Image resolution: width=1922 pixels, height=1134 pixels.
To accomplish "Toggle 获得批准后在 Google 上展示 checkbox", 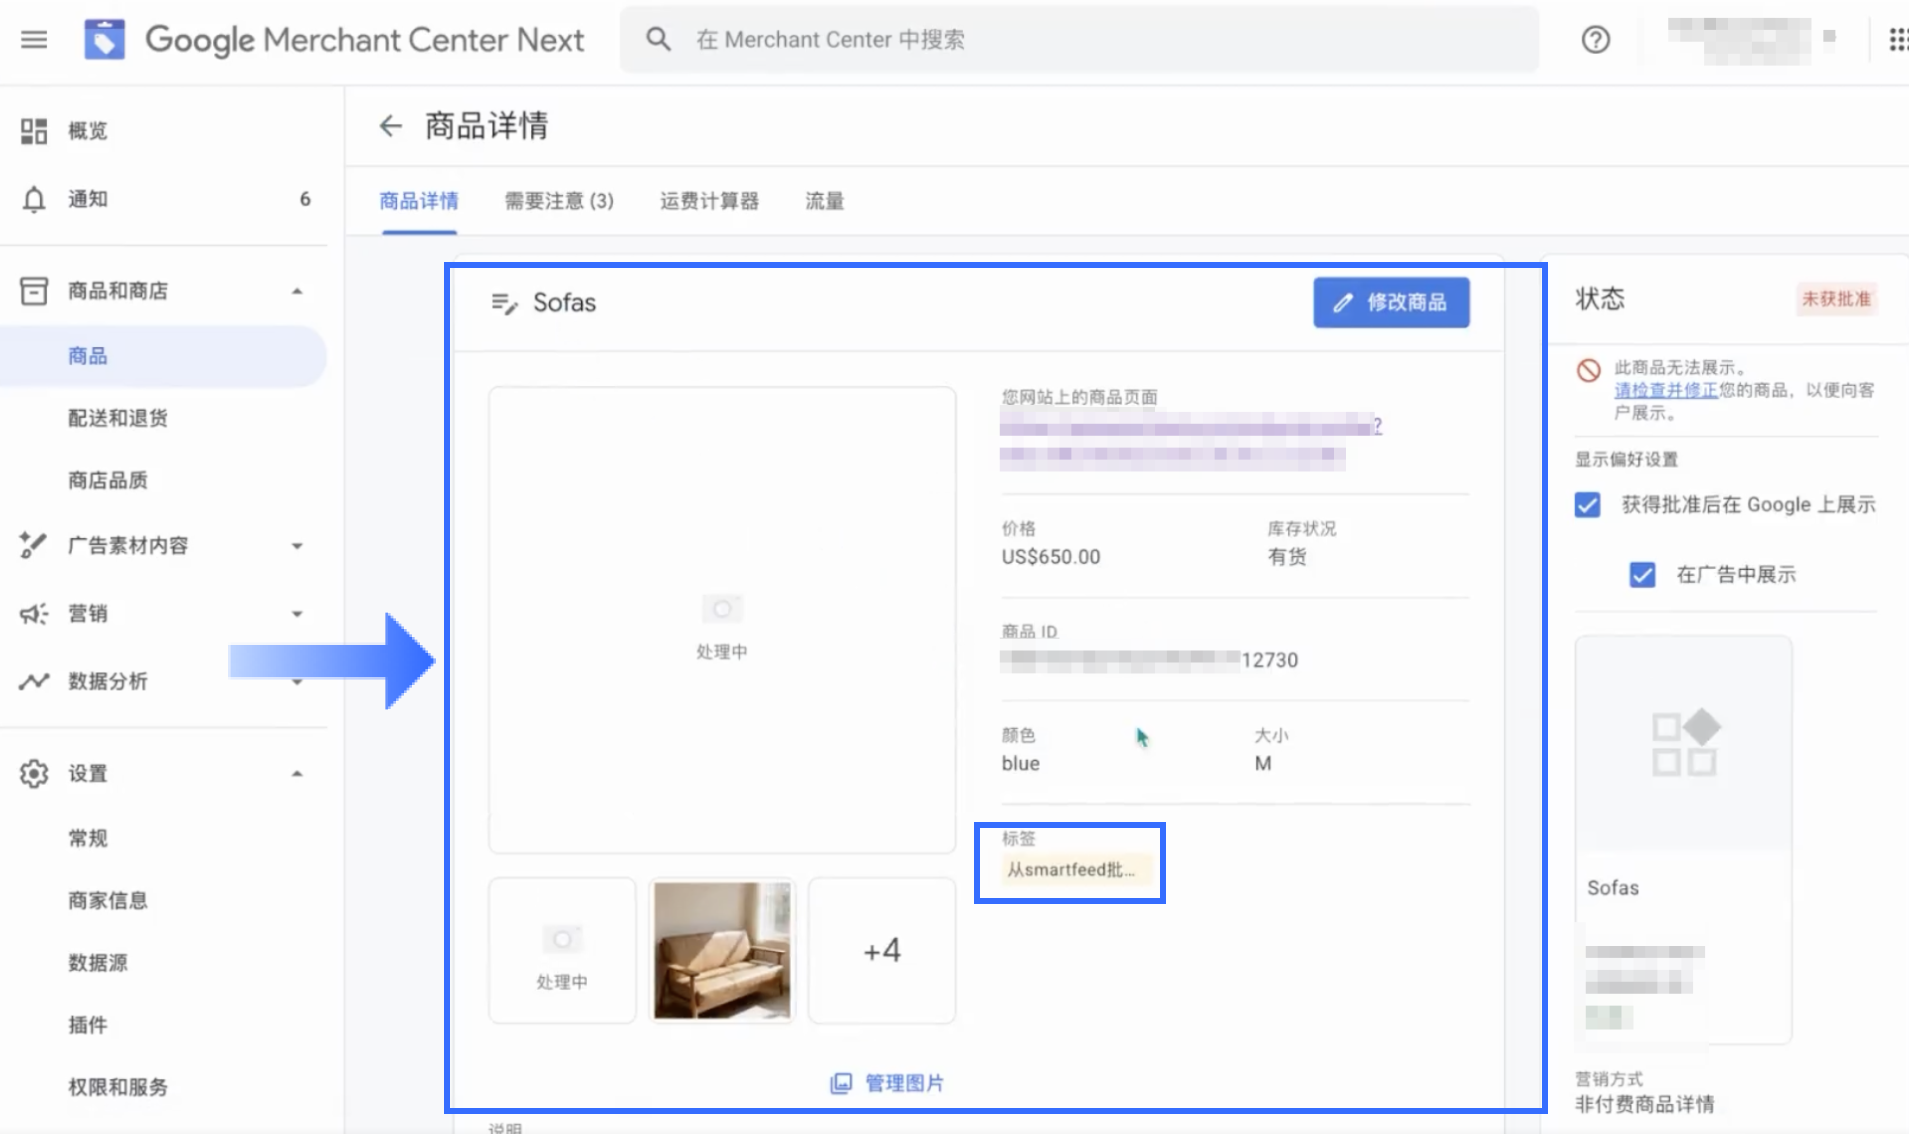I will [1587, 505].
